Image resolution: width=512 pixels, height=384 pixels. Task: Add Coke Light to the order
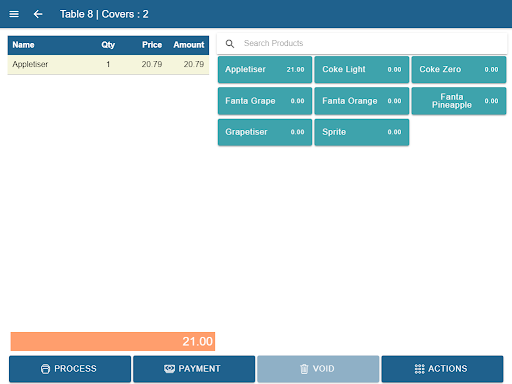(x=362, y=69)
